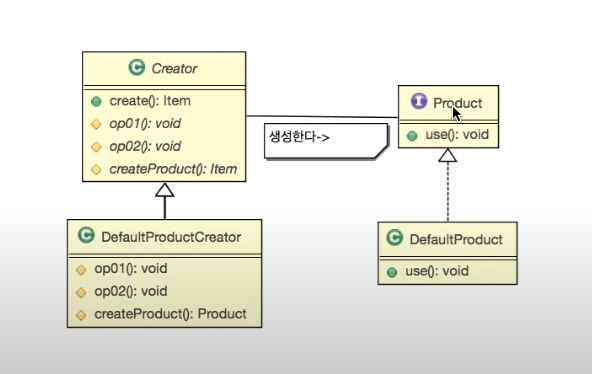Click diamond icon beside DefaultProductCreator's op01(): void

click(81, 270)
